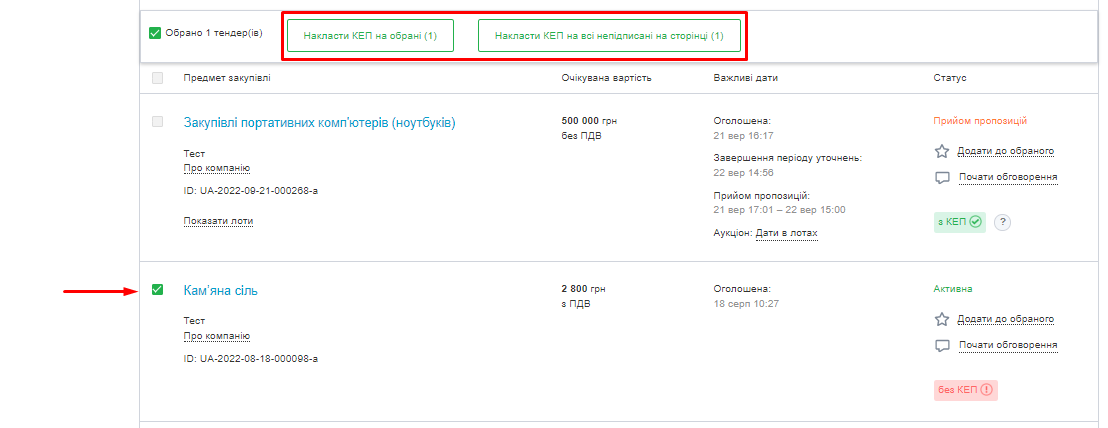Click star icon for the notebooks tender
The image size is (1108, 428).
pos(941,152)
